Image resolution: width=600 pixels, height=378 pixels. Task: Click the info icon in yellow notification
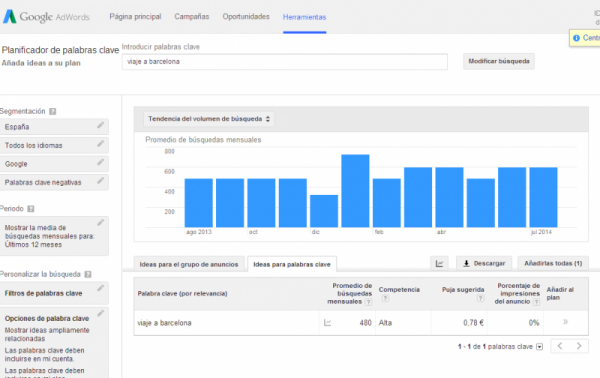point(576,38)
